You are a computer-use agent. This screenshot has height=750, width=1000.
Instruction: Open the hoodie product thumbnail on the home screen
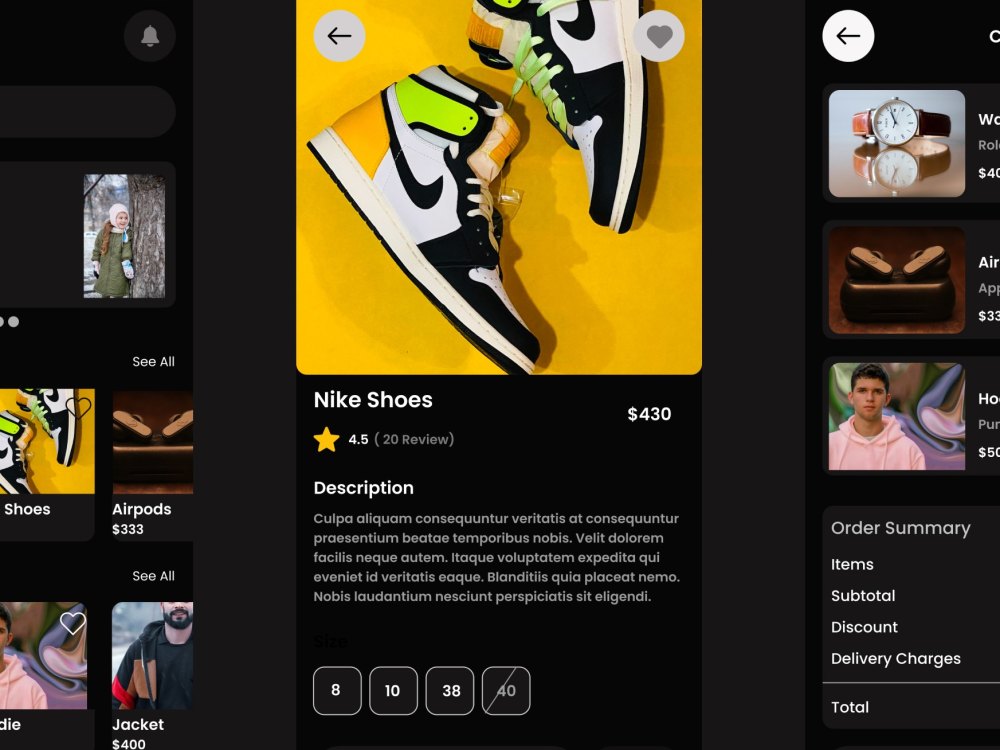tap(43, 656)
